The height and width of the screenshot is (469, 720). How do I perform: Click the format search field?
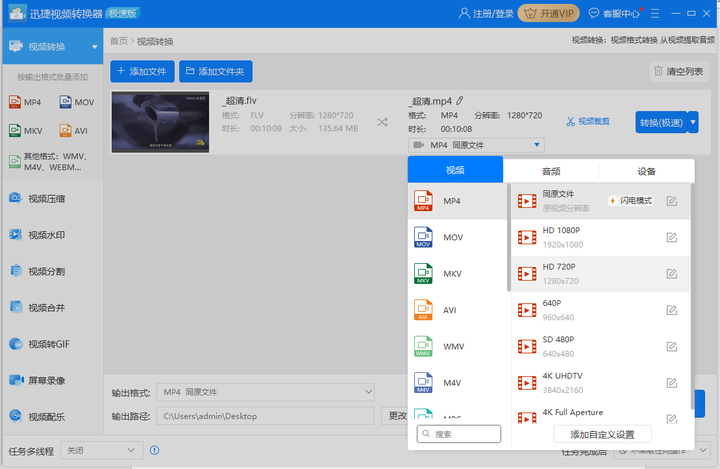tap(459, 434)
